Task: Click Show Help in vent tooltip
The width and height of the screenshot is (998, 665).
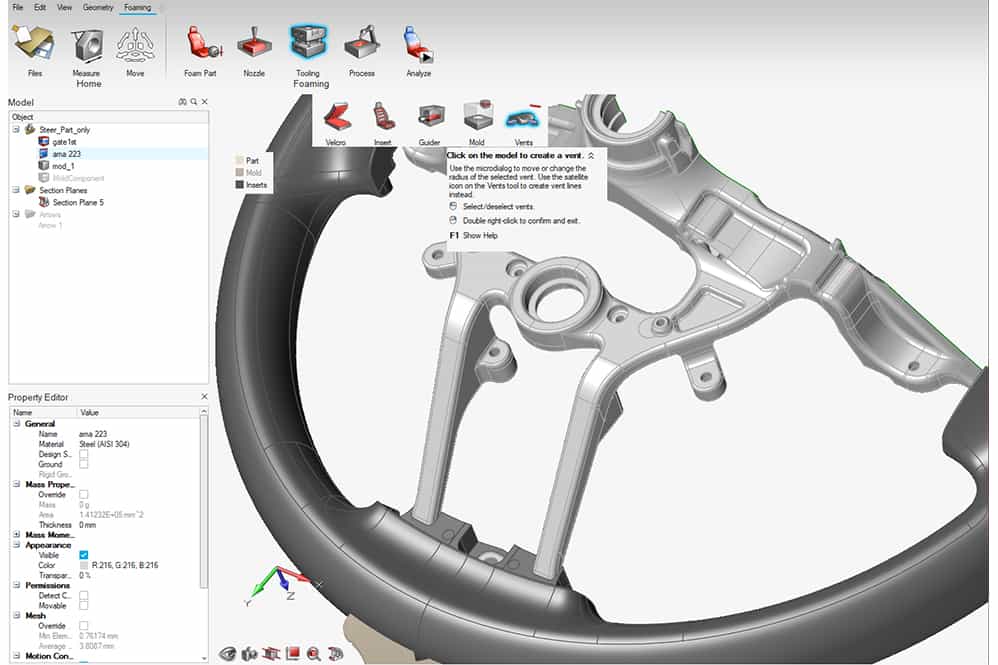Action: [480, 236]
